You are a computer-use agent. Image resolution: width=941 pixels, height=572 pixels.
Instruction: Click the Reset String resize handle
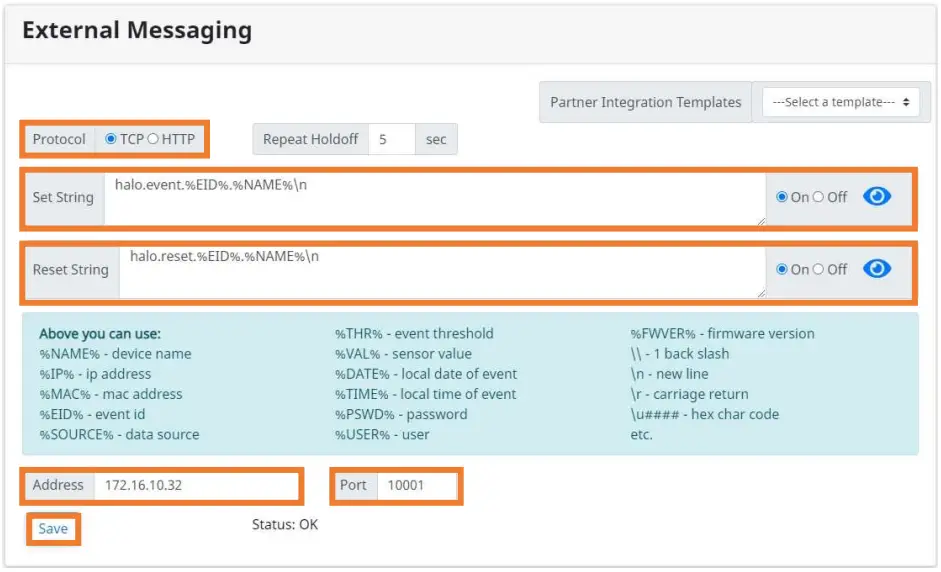761,293
